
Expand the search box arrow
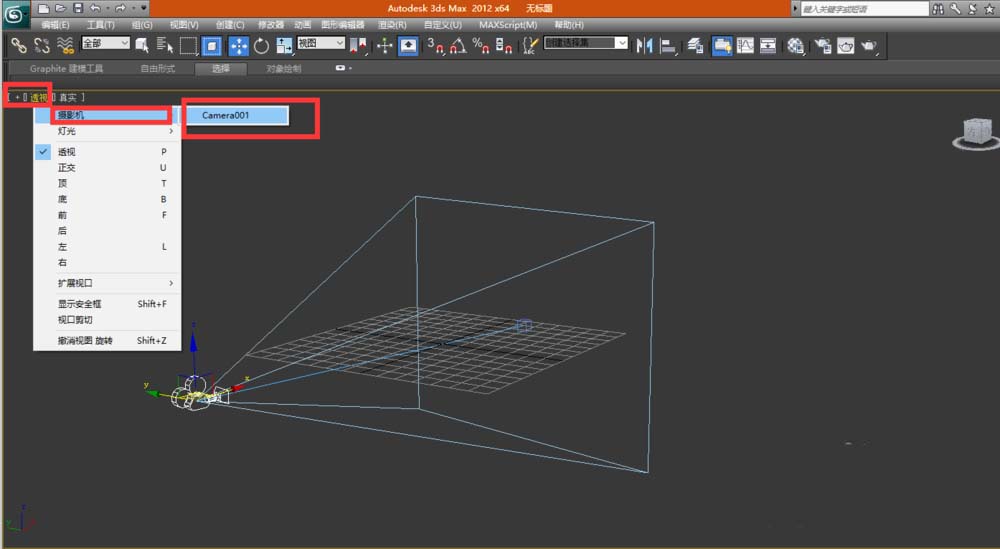(795, 8)
